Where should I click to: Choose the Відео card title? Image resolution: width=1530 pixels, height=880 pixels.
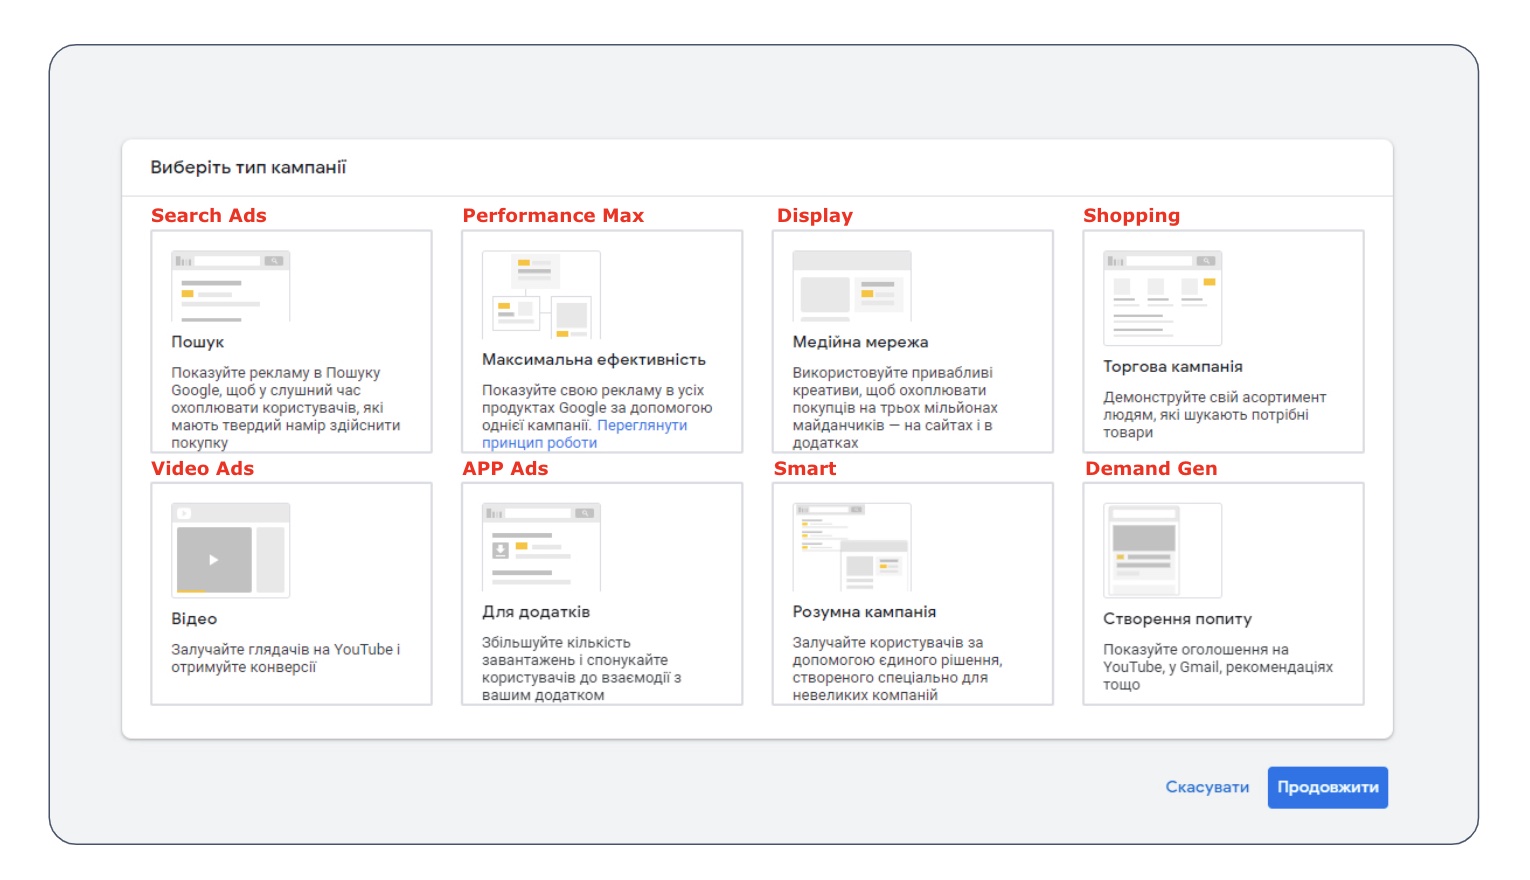194,619
